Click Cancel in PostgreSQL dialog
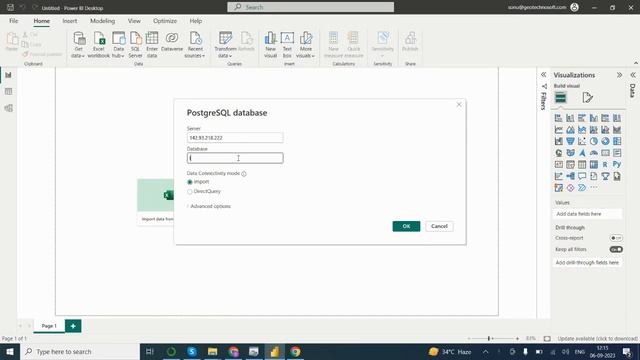The image size is (640, 360). click(439, 226)
